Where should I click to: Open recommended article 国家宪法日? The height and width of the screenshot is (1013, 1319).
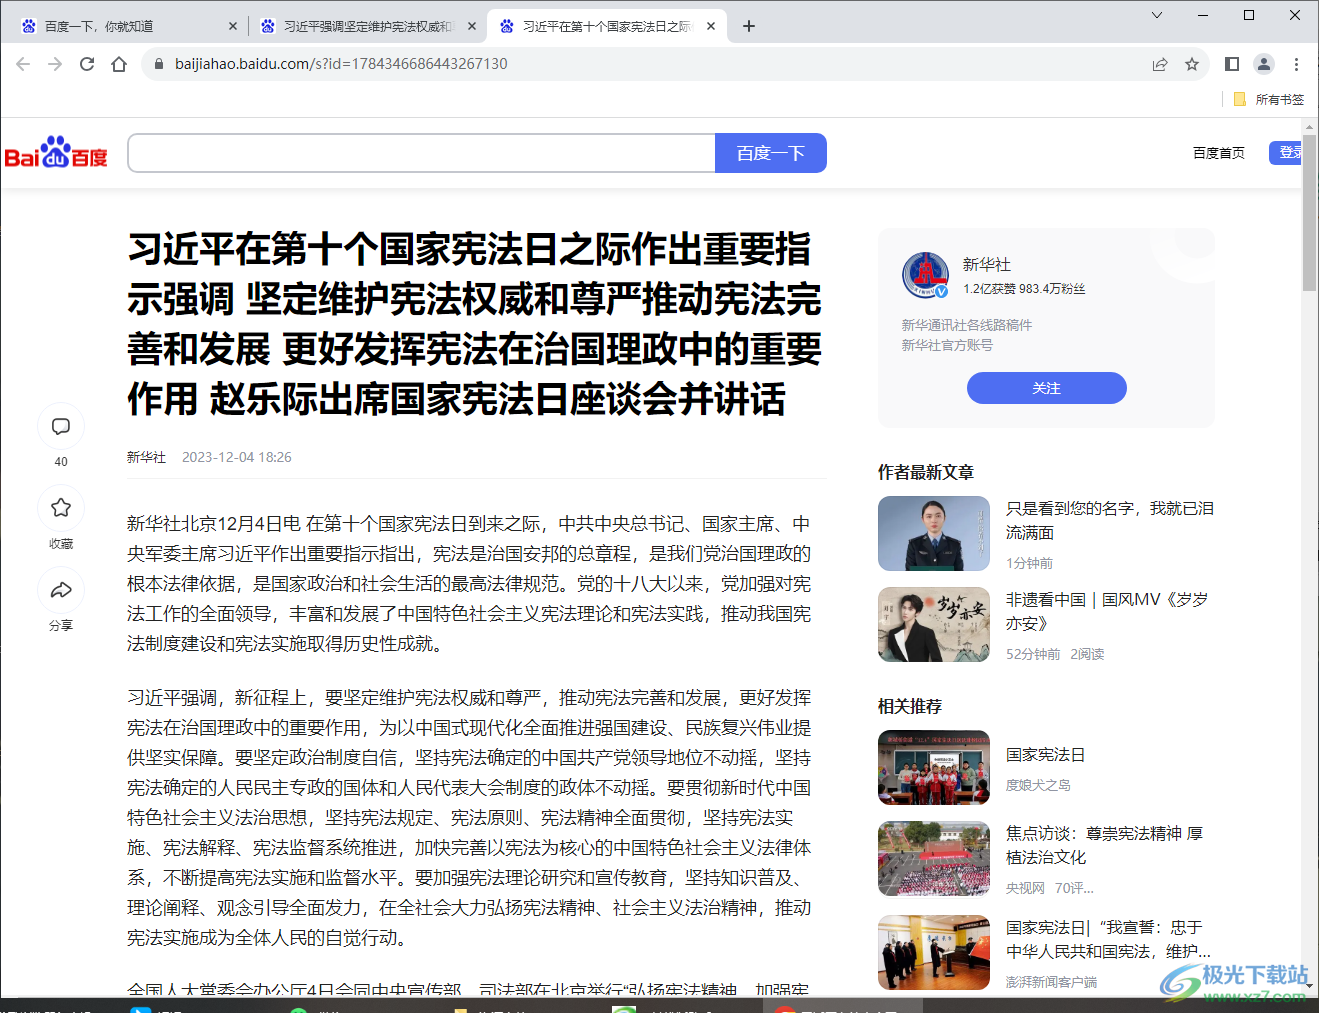point(1045,755)
